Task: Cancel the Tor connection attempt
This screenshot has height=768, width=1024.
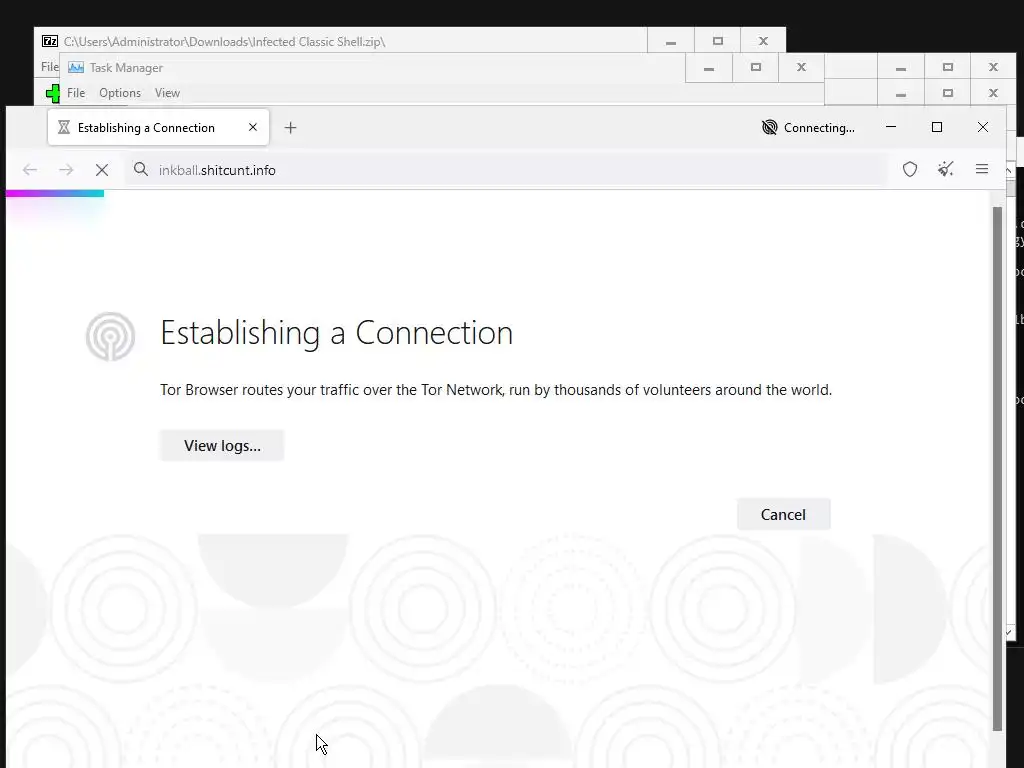Action: [x=783, y=515]
